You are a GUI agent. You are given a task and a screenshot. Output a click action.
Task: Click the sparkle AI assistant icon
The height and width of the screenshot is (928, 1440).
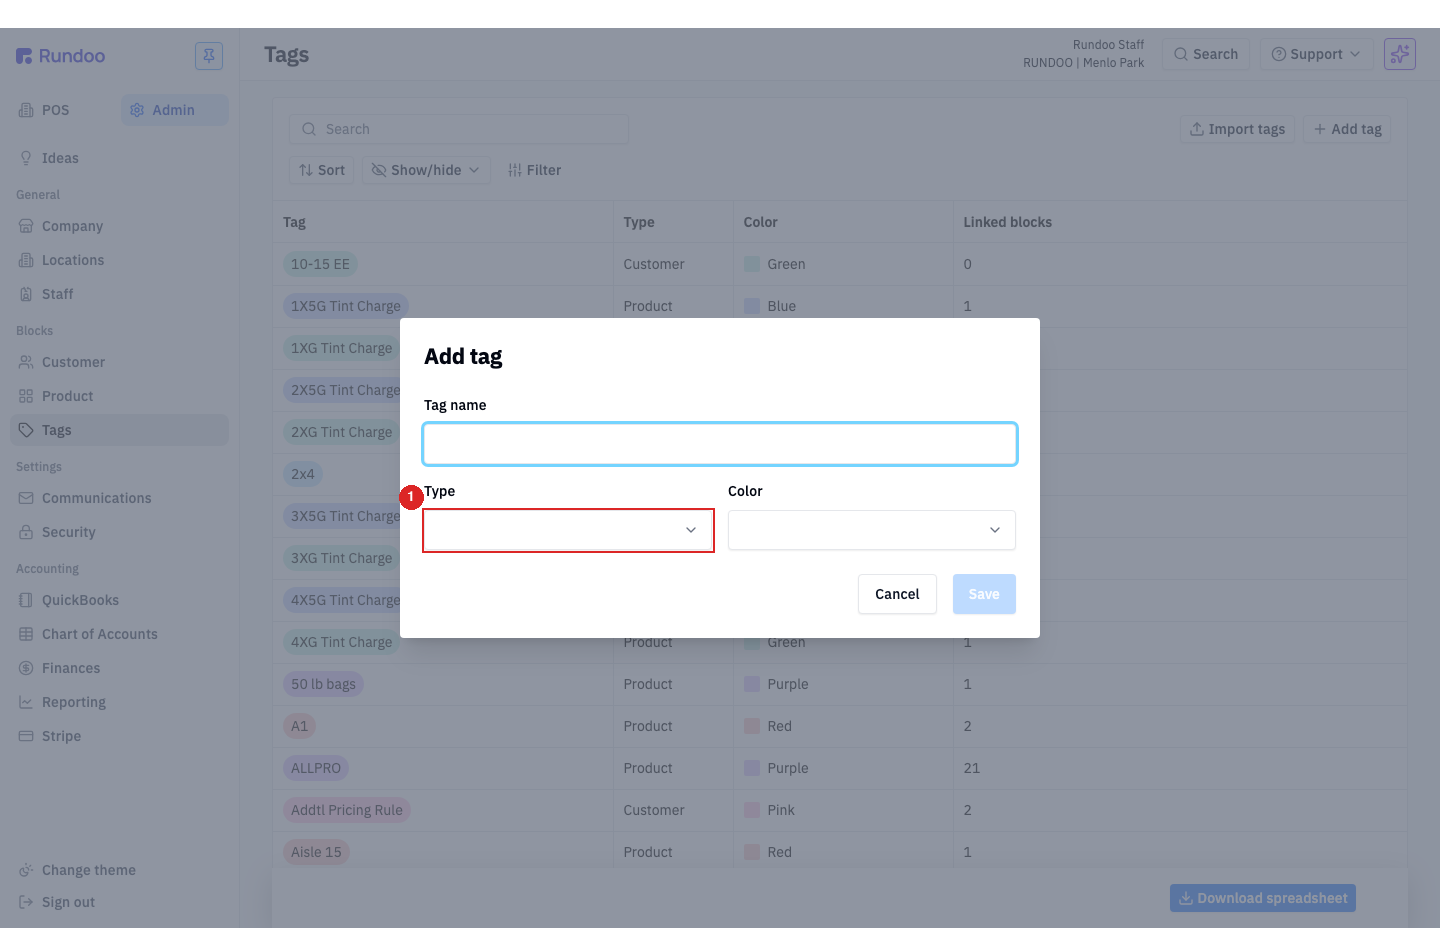(1400, 54)
